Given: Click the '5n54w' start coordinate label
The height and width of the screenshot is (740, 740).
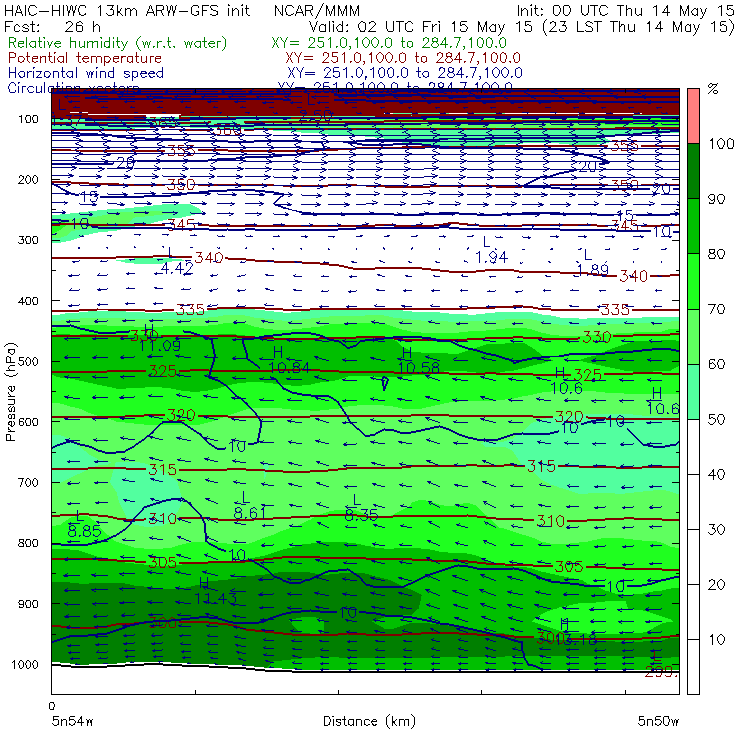Looking at the screenshot, I should coord(73,721).
